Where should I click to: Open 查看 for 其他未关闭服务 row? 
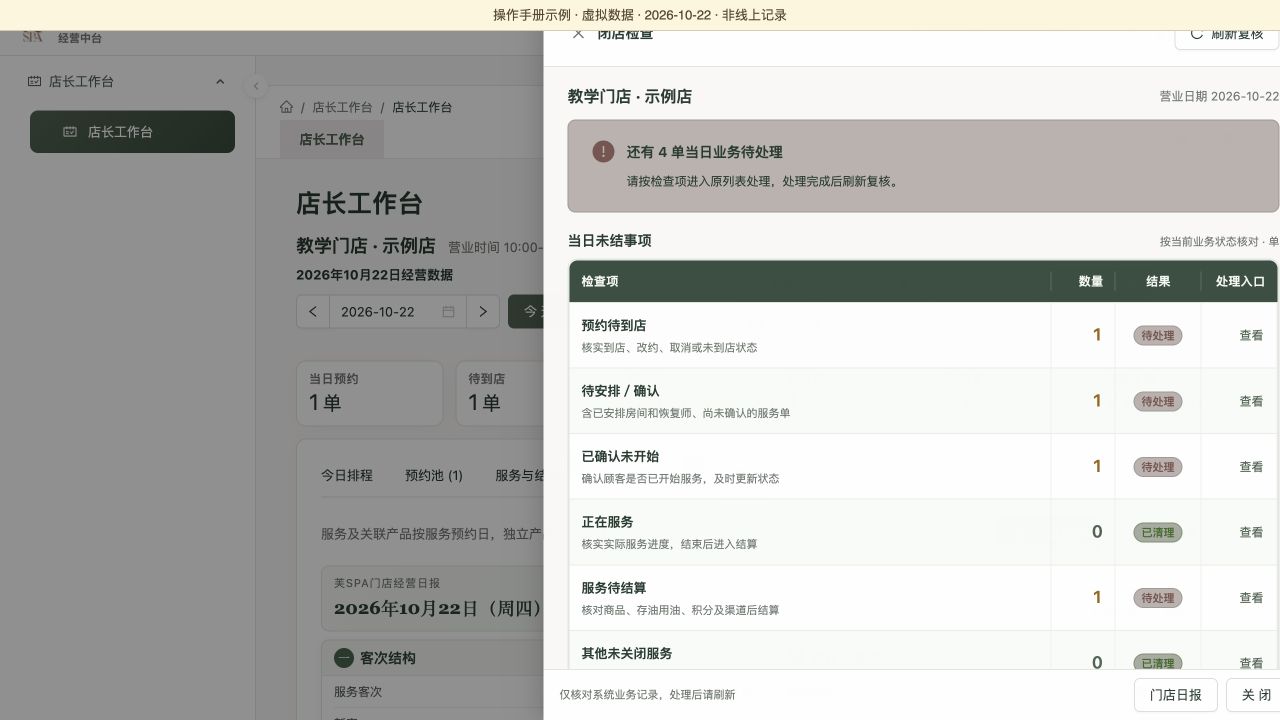tap(1251, 663)
